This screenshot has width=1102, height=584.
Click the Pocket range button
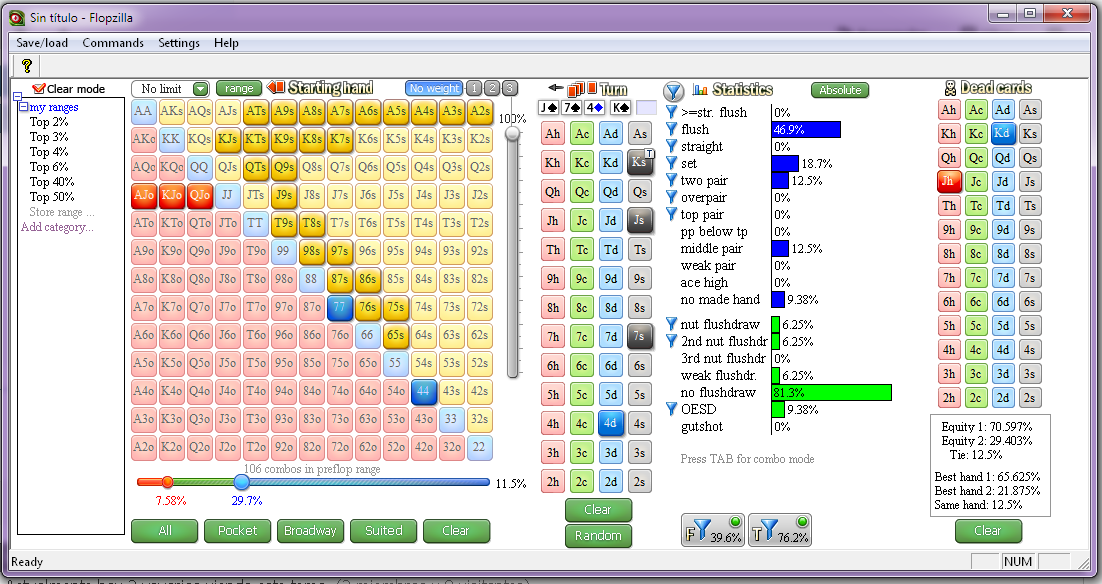click(238, 531)
